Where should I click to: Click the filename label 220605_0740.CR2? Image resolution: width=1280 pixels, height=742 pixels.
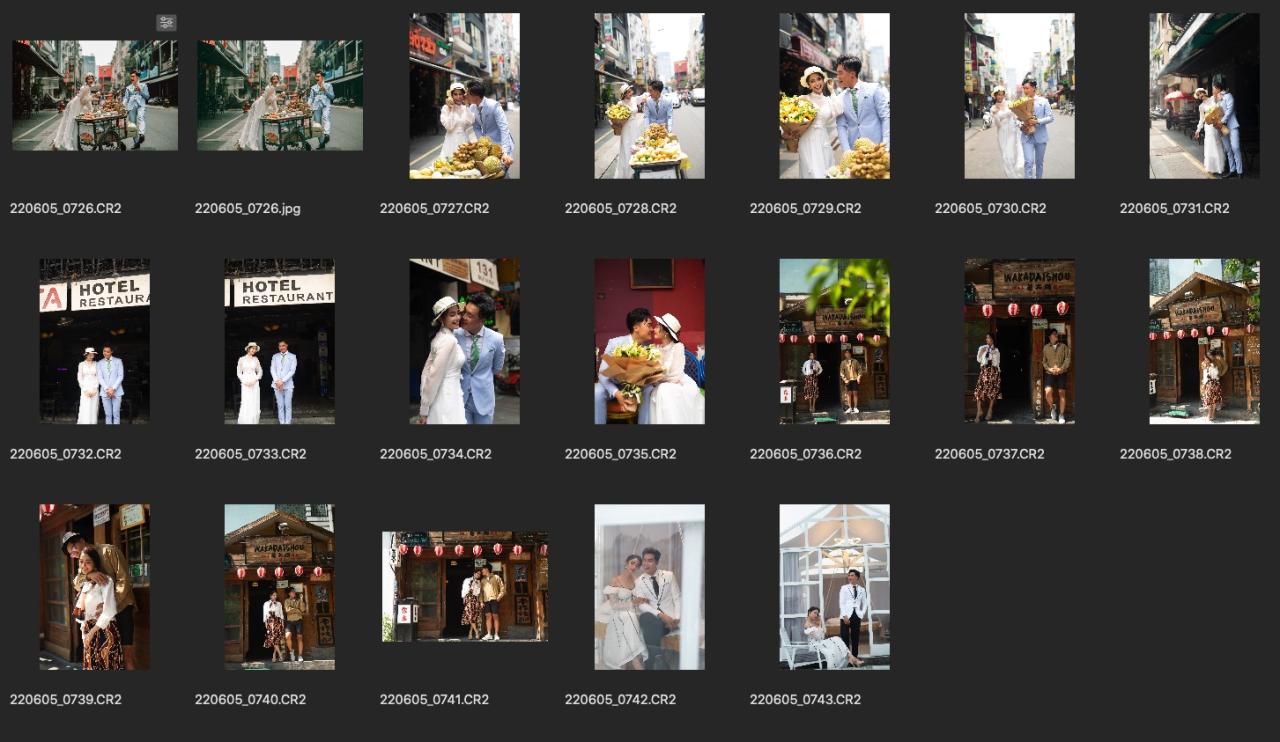[x=250, y=700]
